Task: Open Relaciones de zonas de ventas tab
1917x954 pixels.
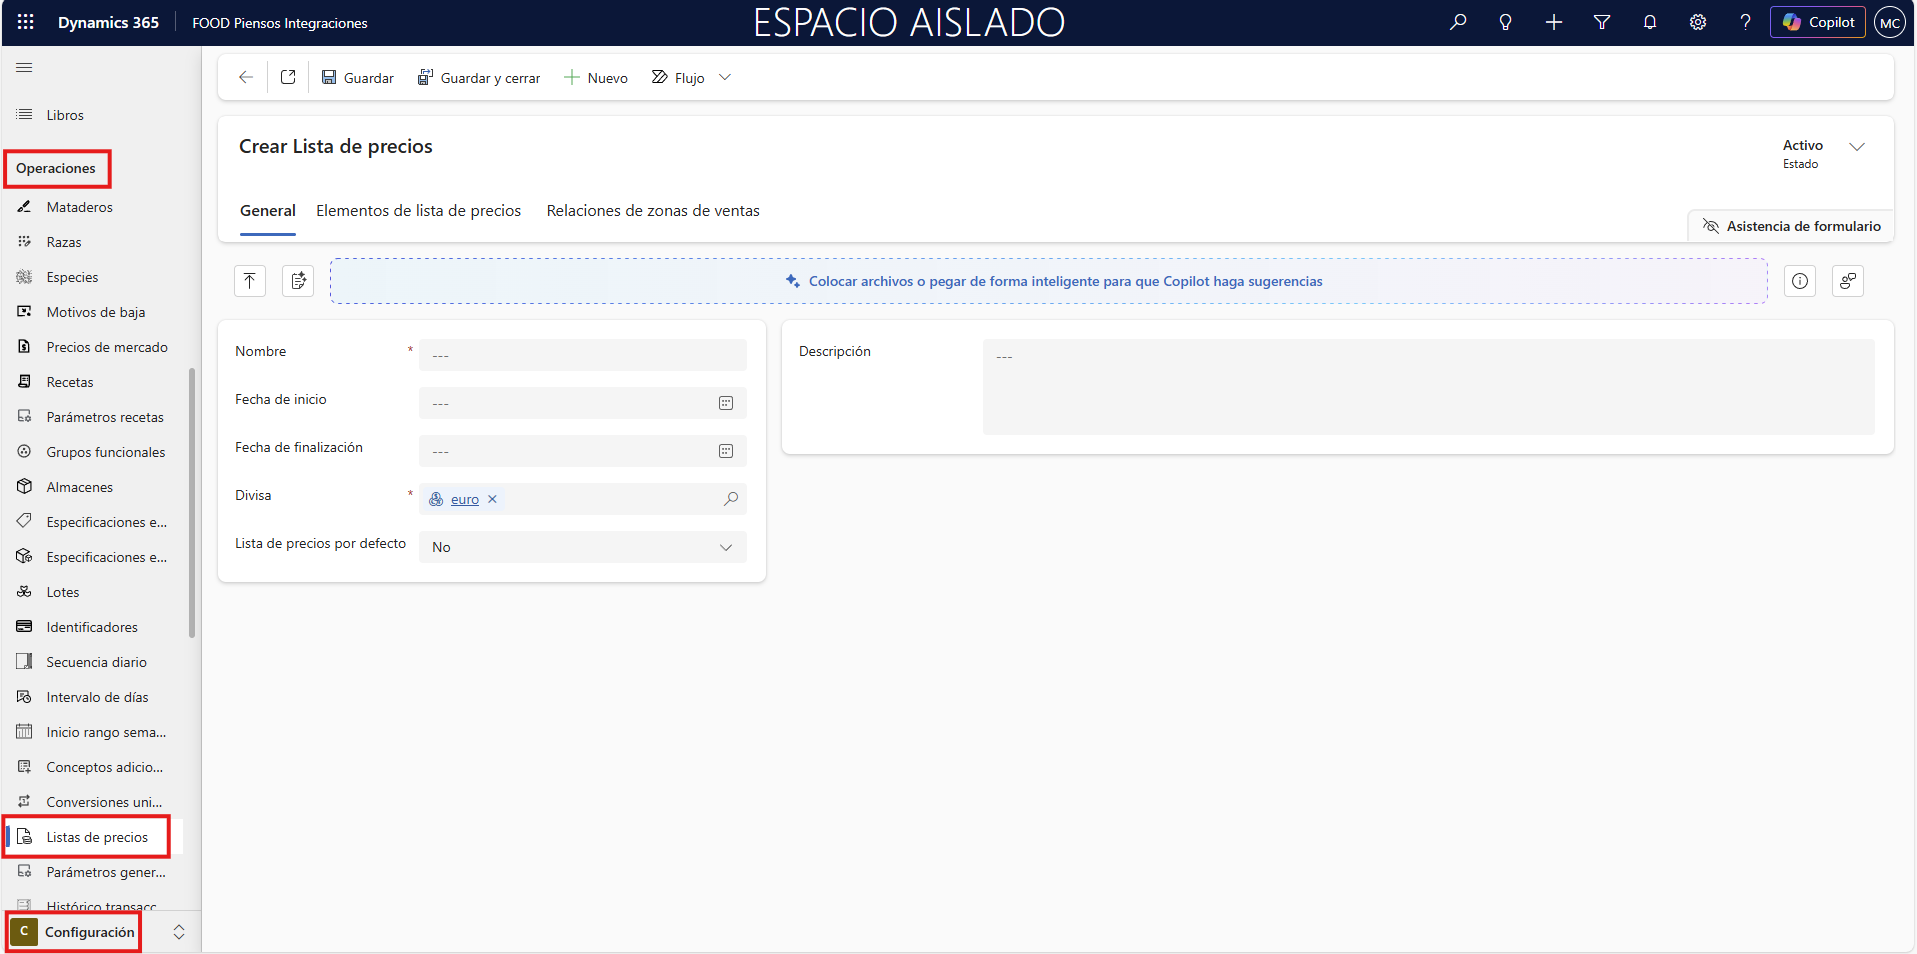Action: 653,211
